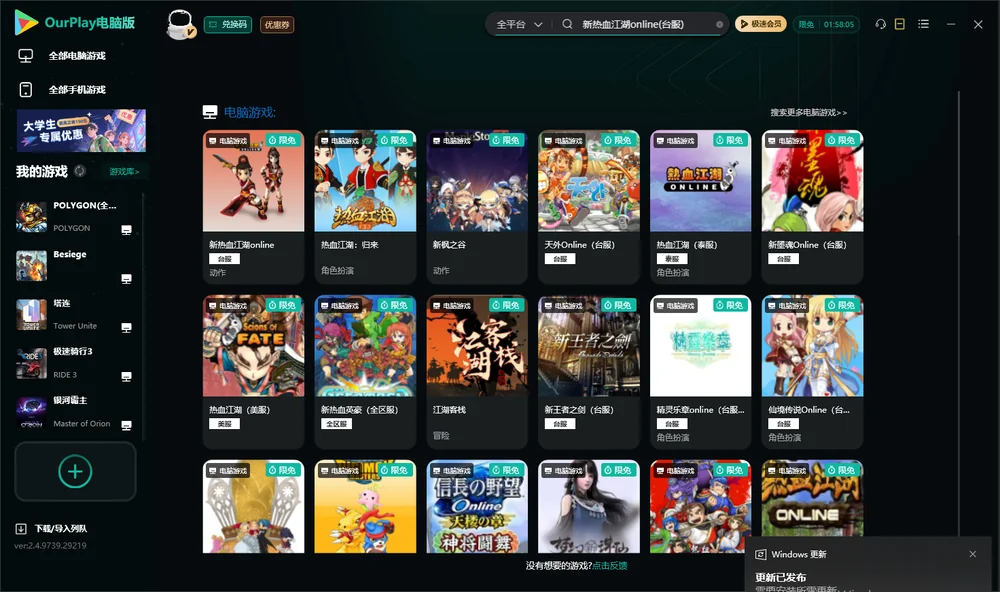Open the 新热血英豪（全区服） game card
The height and width of the screenshot is (592, 1000).
pyautogui.click(x=365, y=372)
